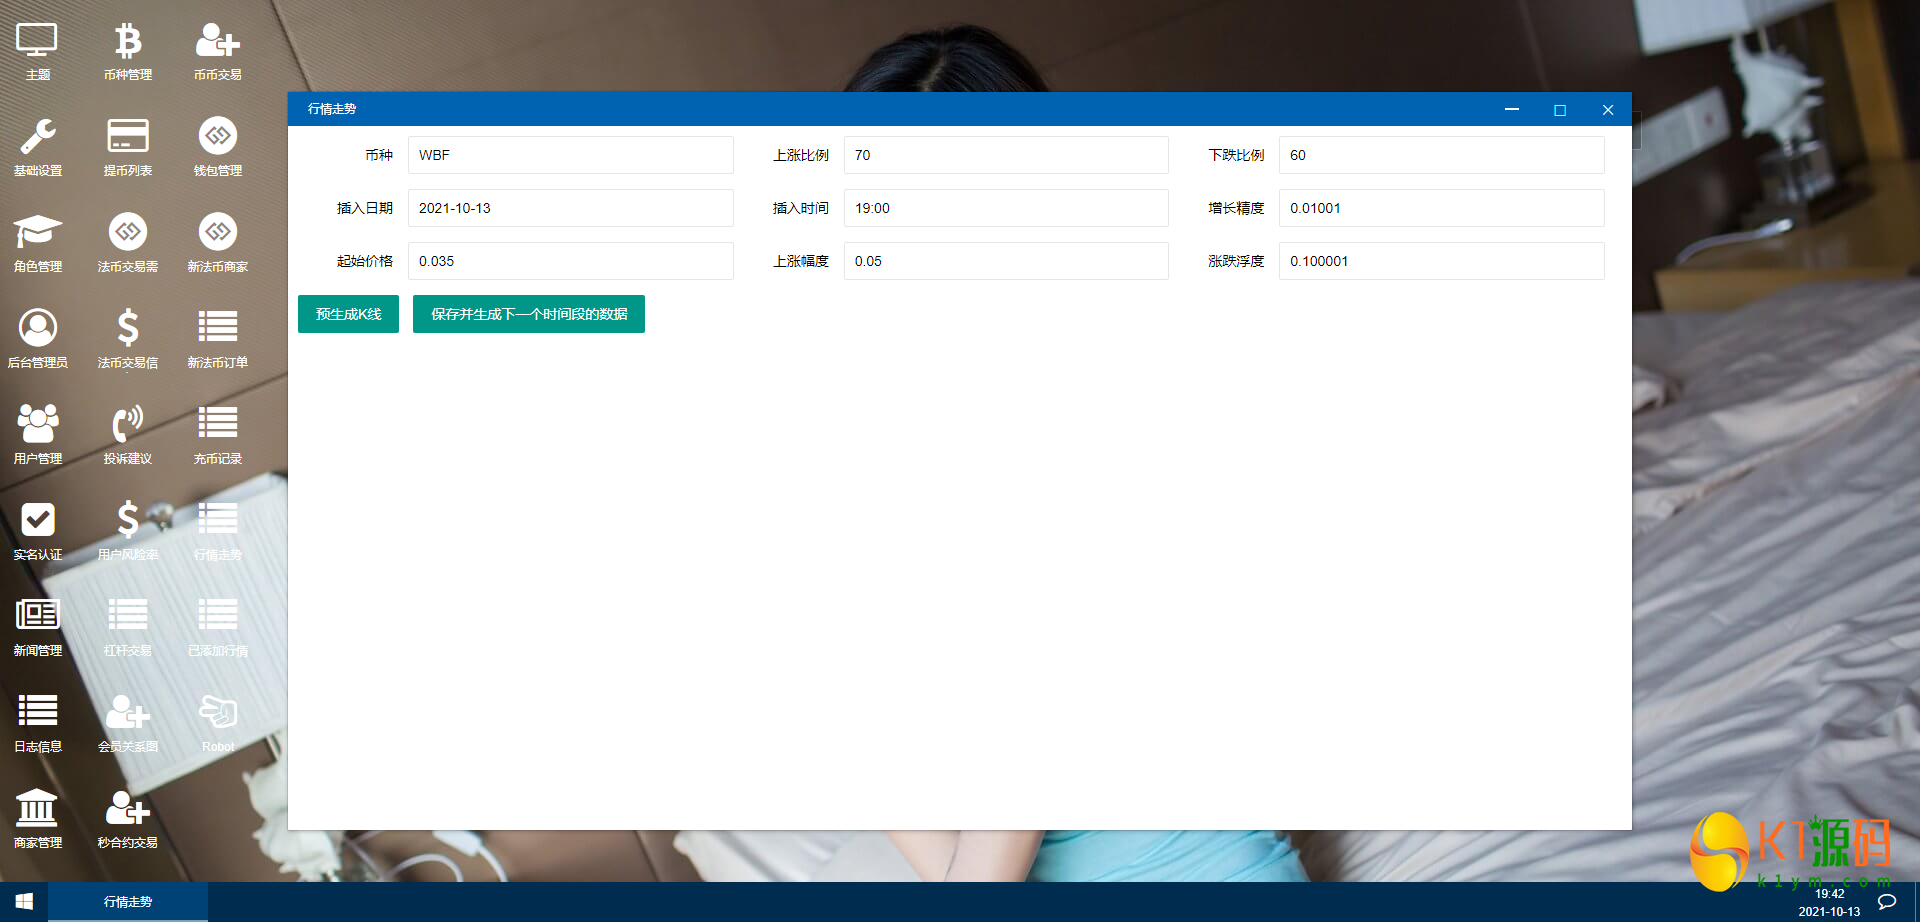Open 新闻管理 news management
This screenshot has width=1920, height=922.
[x=37, y=627]
